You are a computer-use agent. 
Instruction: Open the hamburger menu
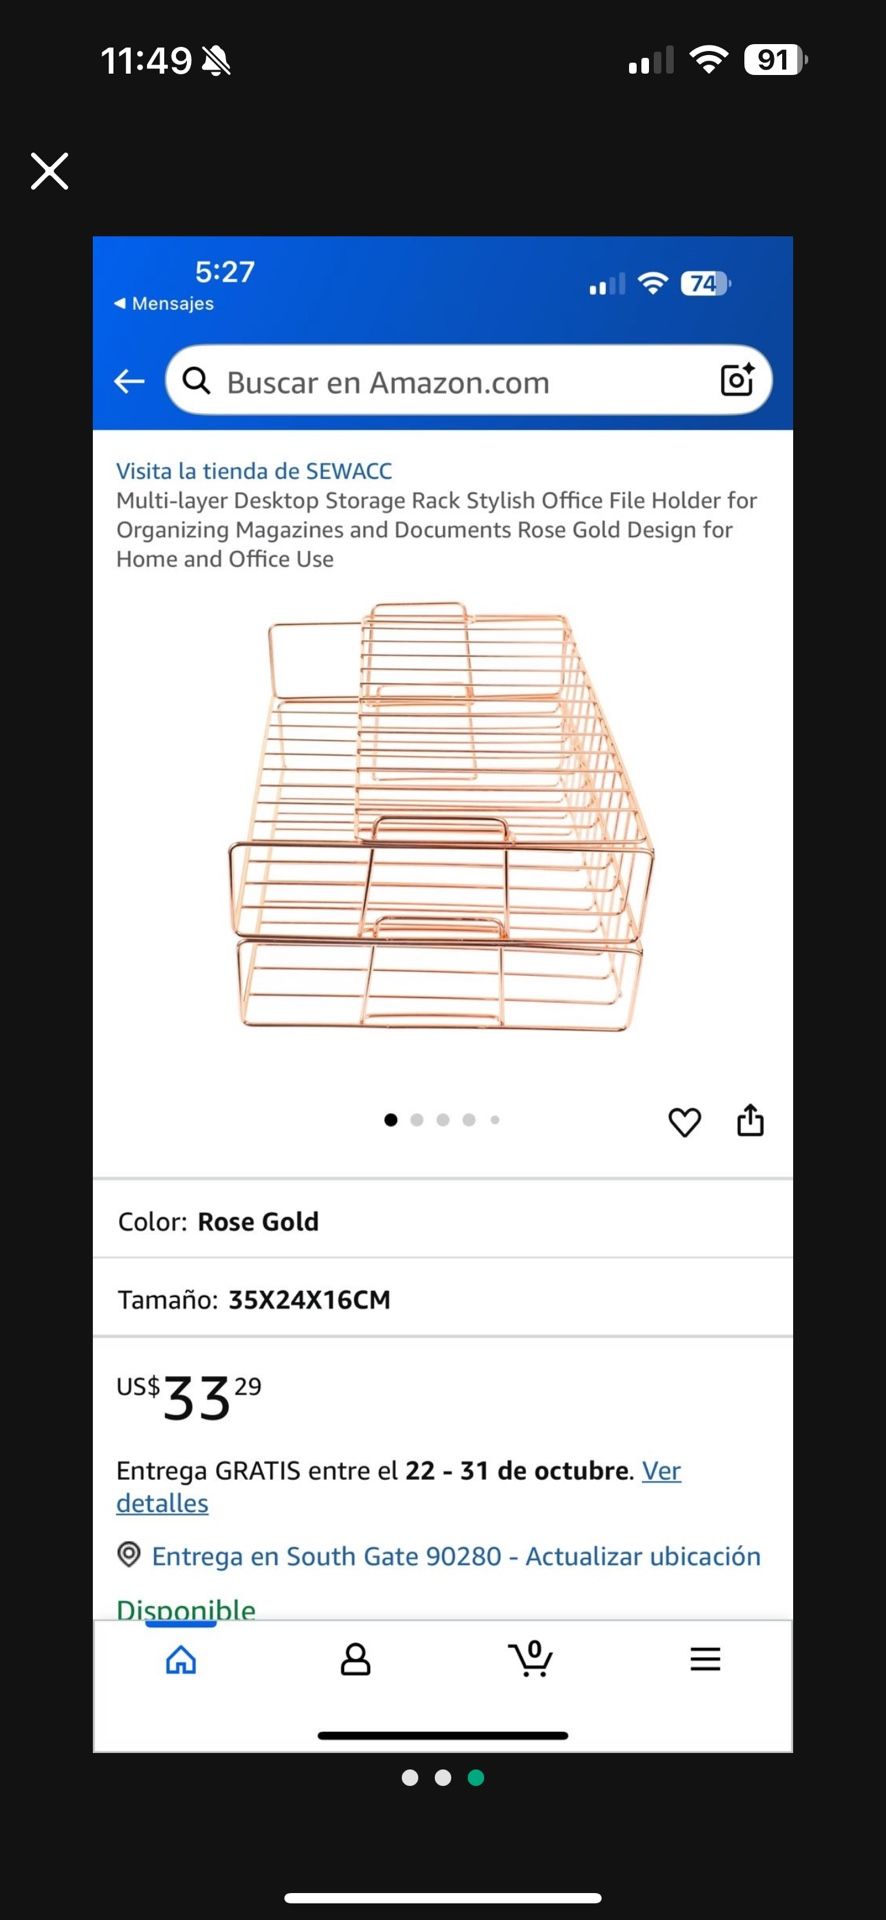pos(705,1660)
